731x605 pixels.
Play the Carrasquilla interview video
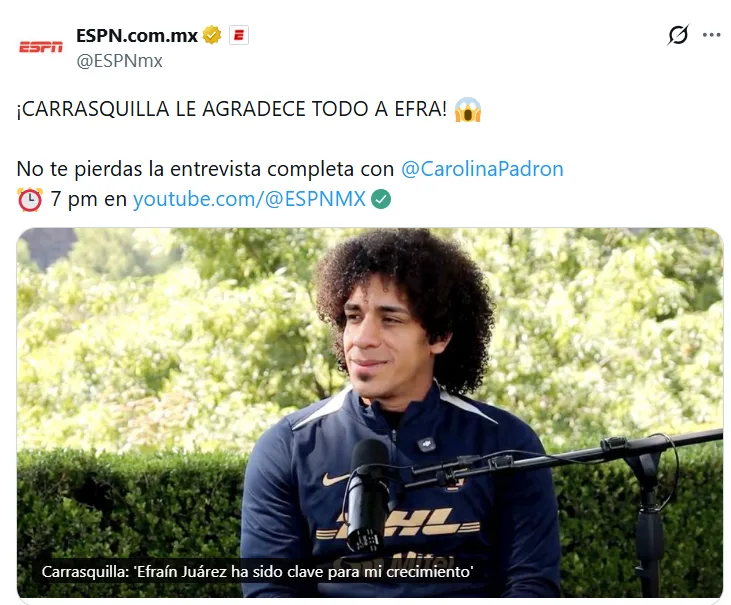370,412
